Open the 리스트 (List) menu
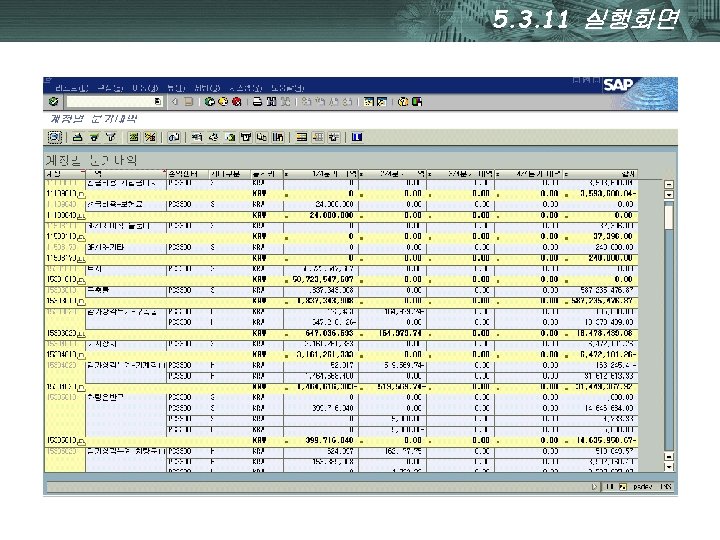This screenshot has width=720, height=540. coord(72,88)
